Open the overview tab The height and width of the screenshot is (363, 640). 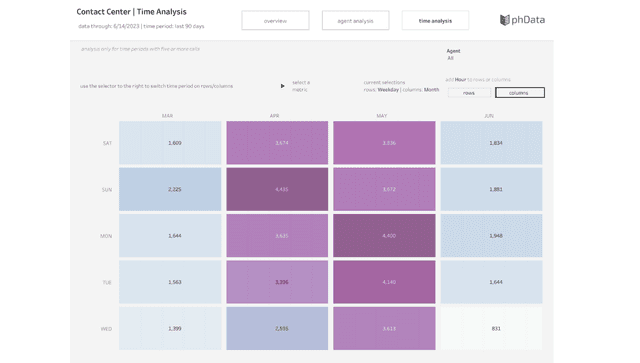point(275,20)
